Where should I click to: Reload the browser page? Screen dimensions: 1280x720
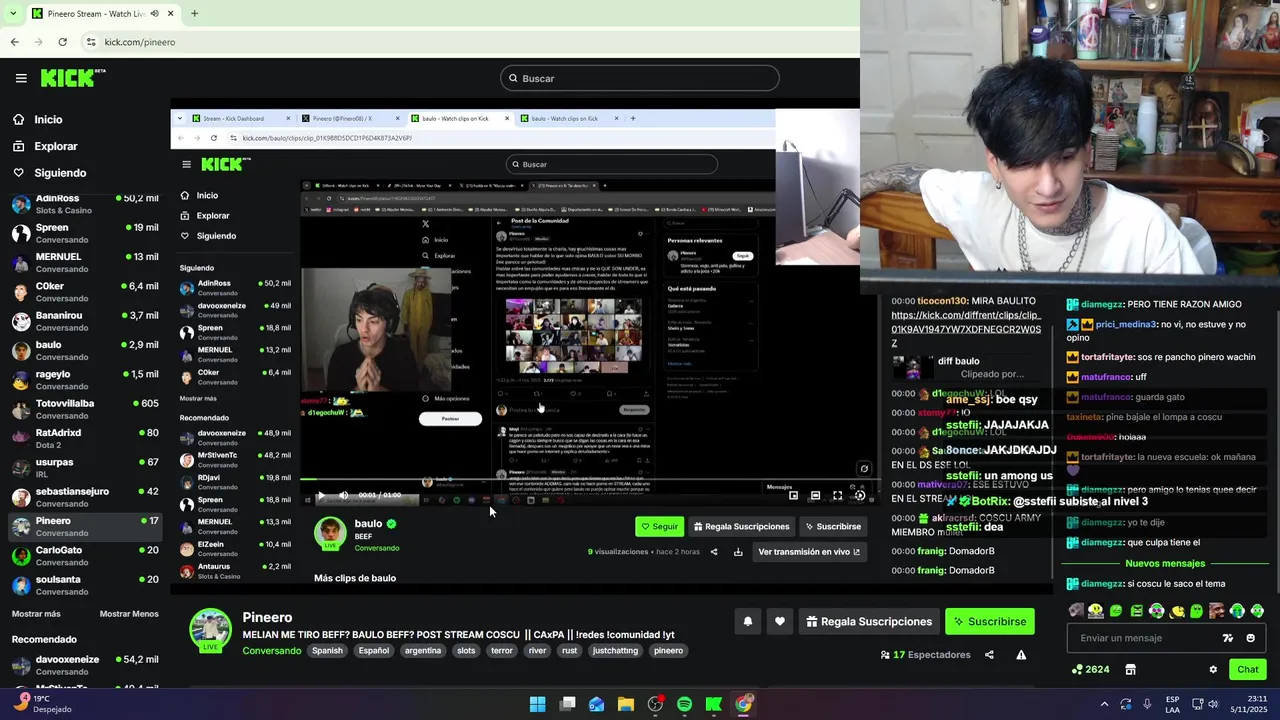pos(62,42)
